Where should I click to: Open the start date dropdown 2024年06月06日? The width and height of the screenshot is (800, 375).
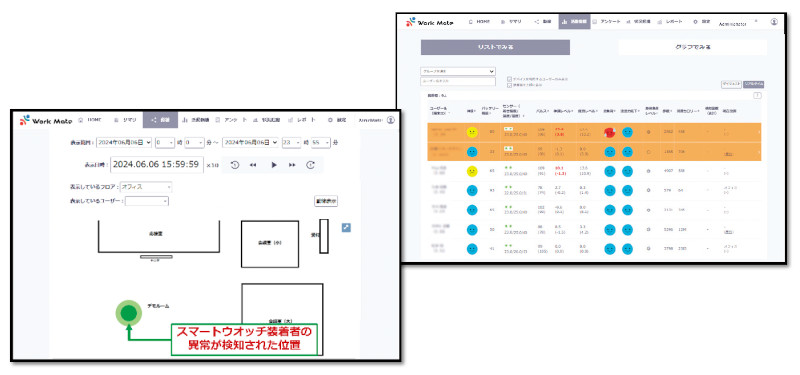(x=124, y=143)
